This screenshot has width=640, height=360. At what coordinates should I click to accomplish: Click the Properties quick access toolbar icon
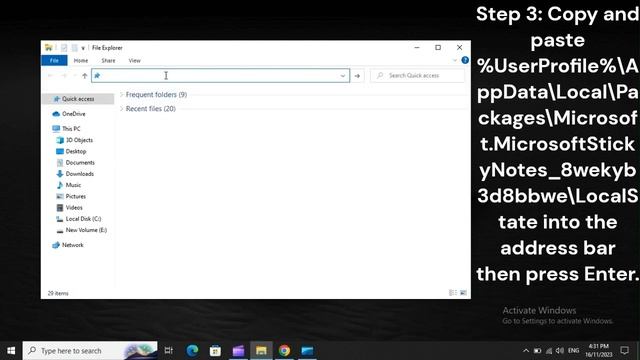(x=64, y=48)
